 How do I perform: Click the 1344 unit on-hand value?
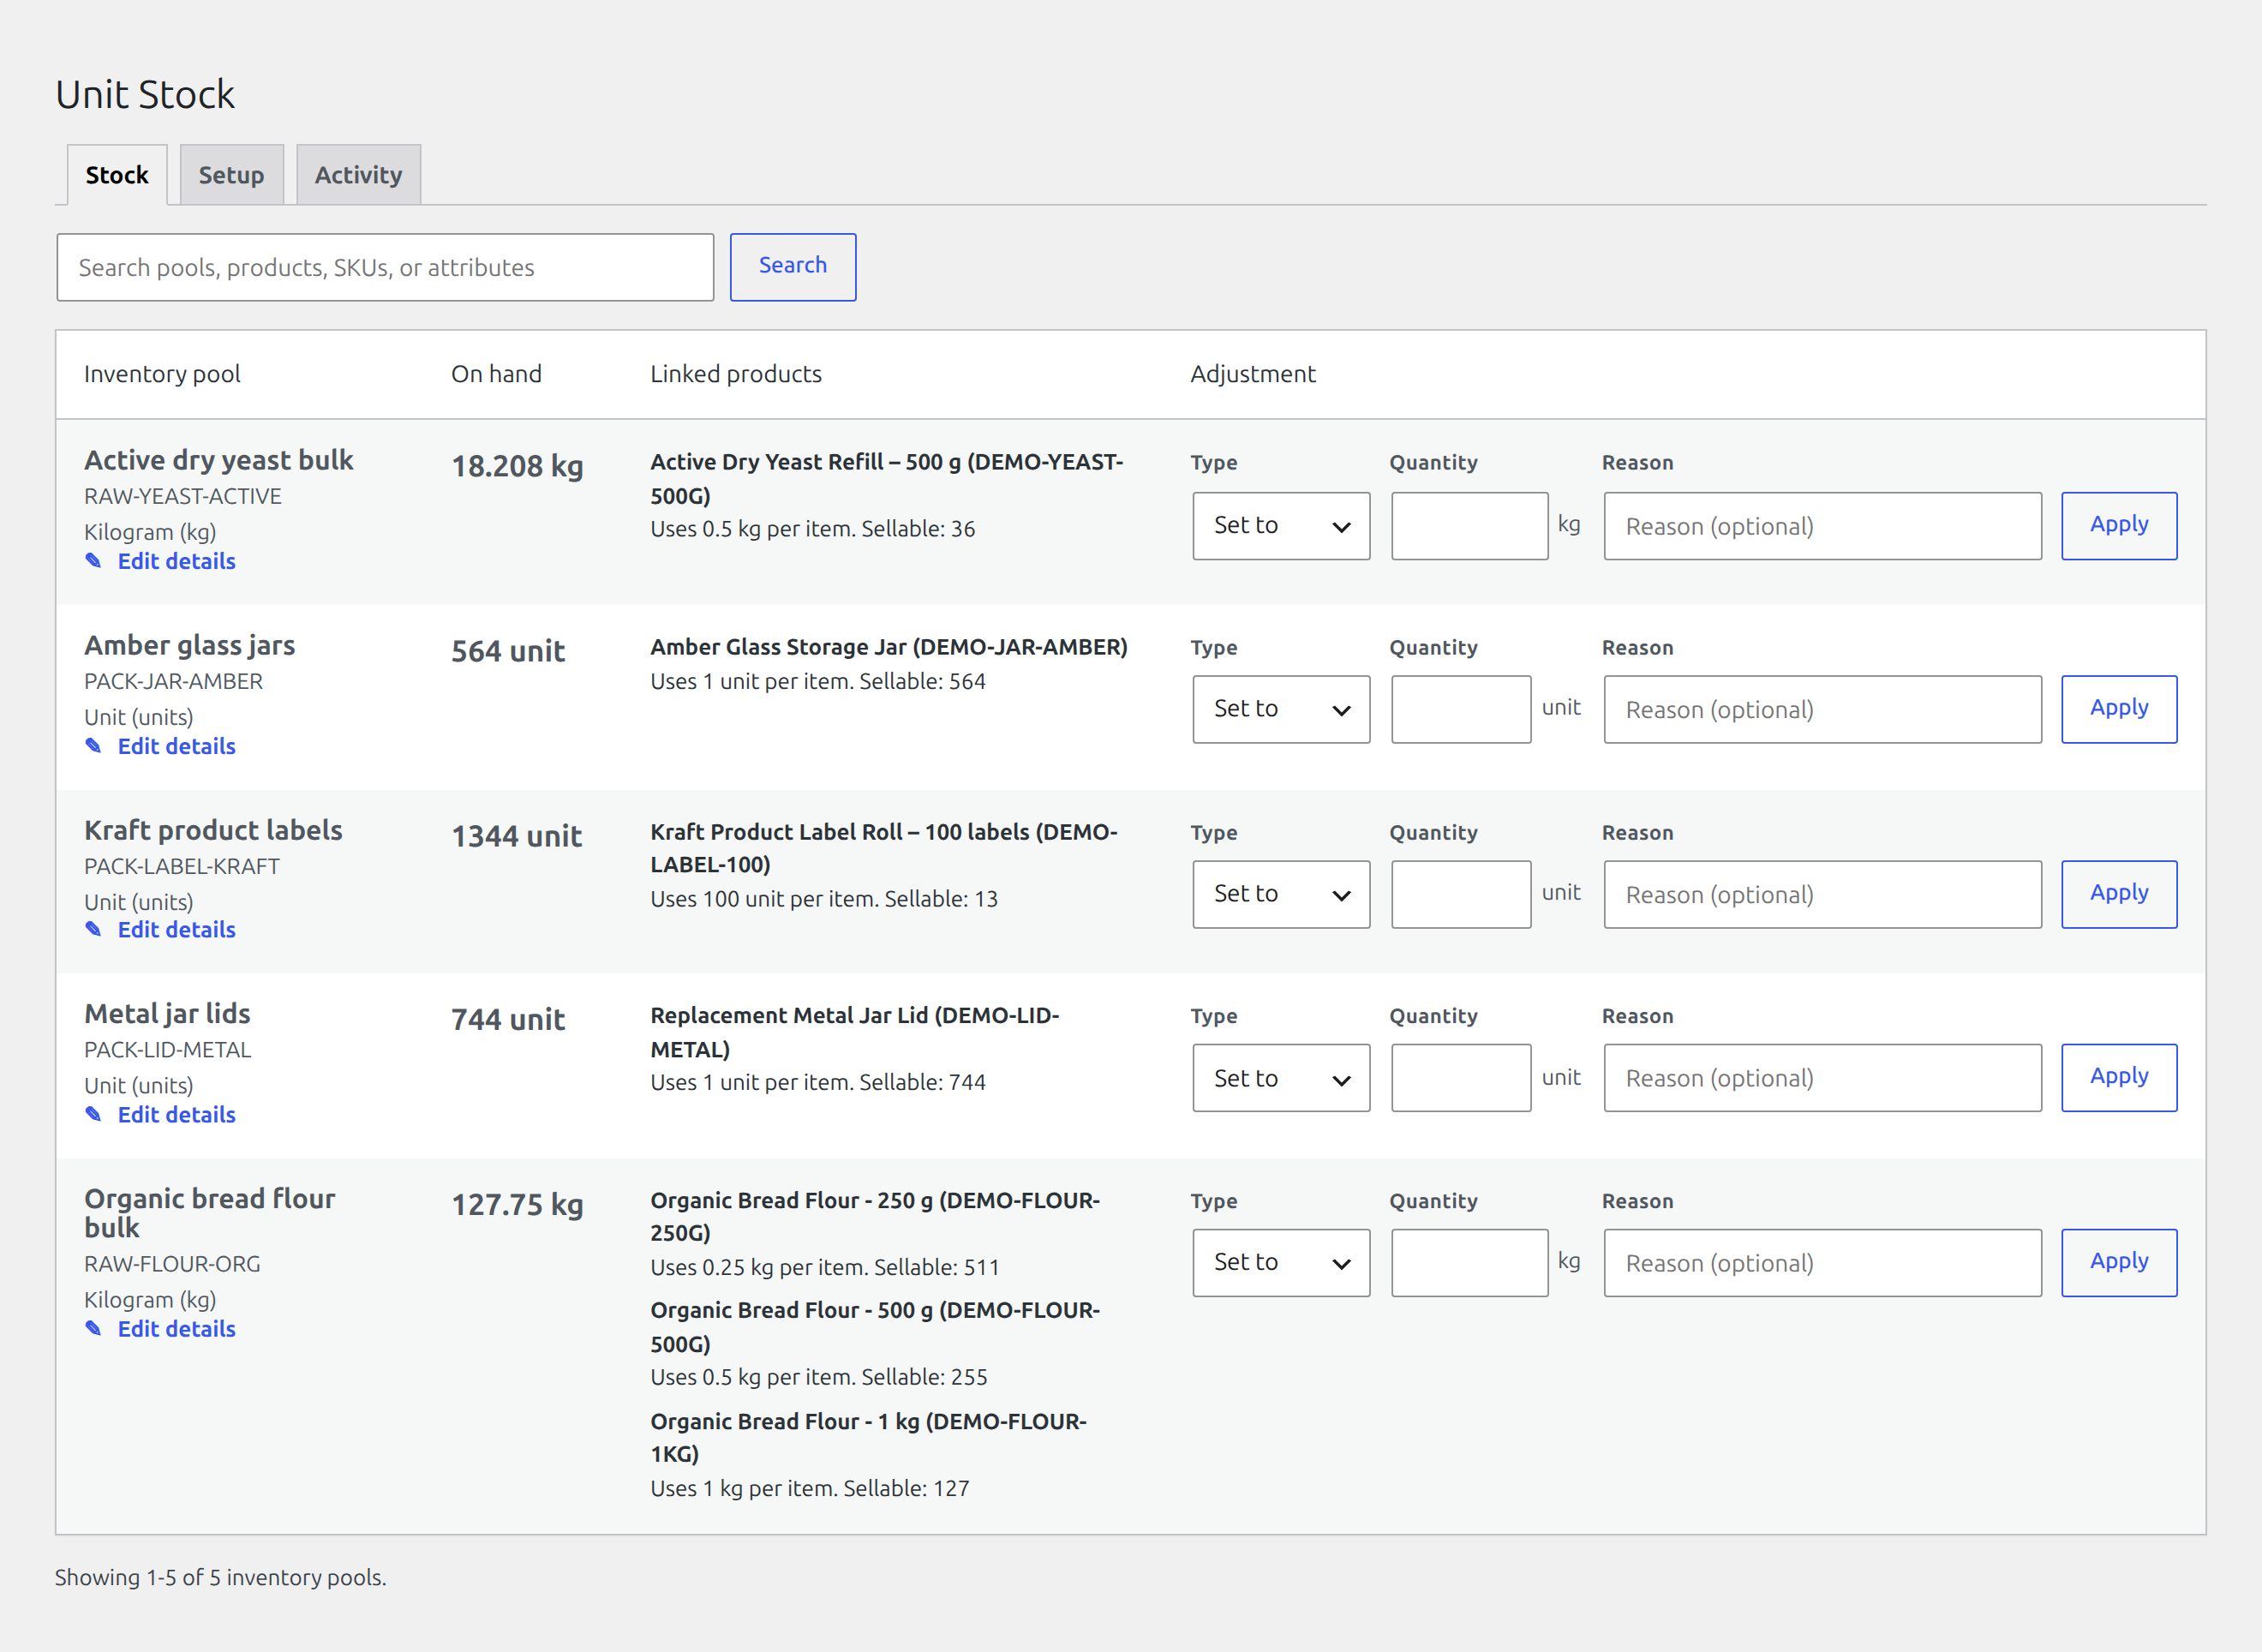click(516, 836)
